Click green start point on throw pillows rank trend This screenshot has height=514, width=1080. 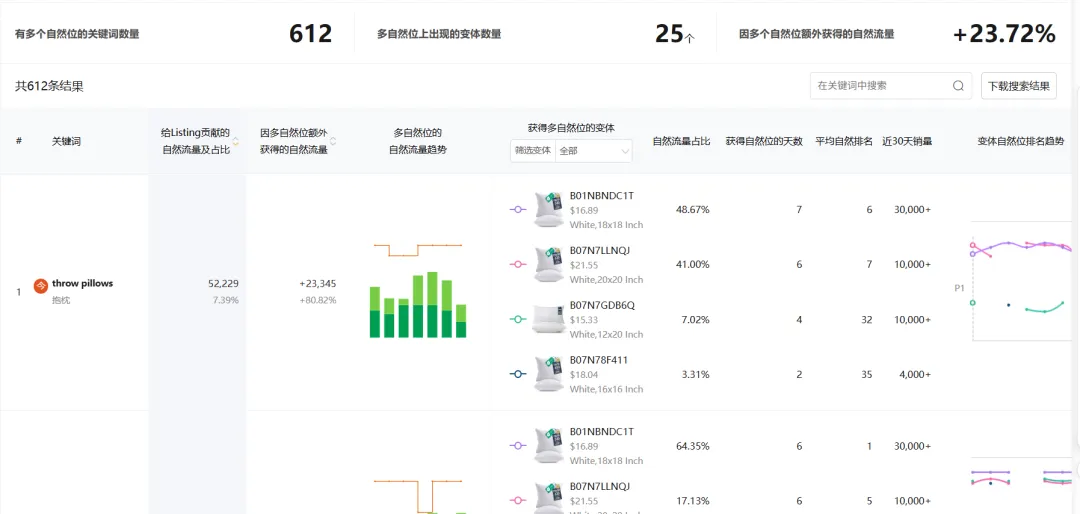tap(973, 302)
